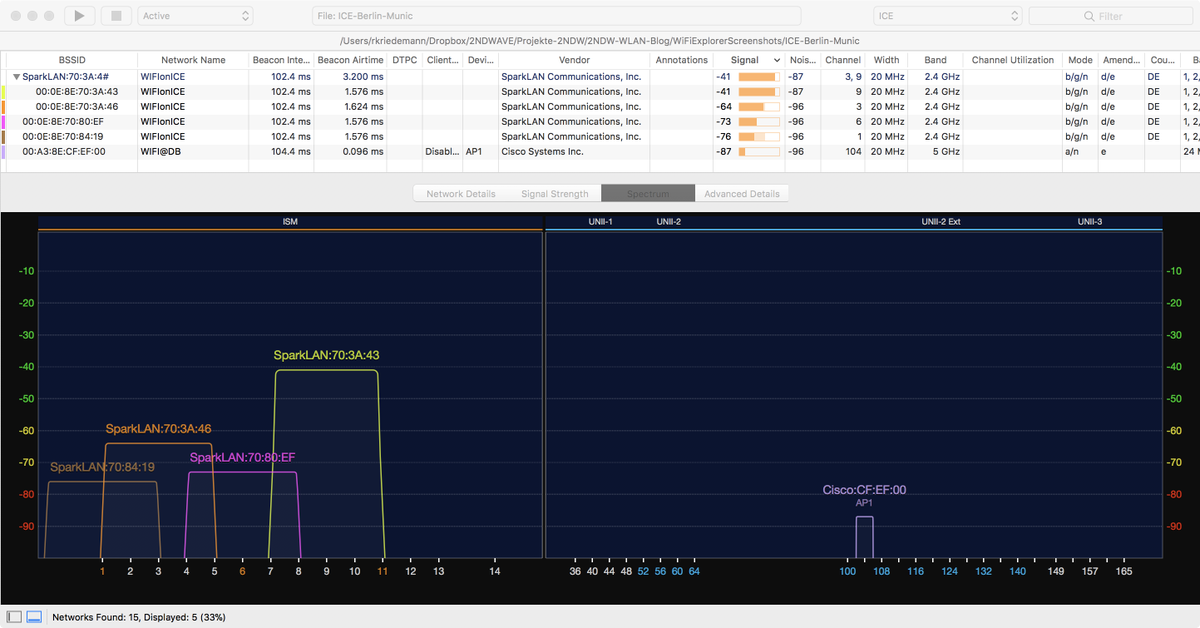
Task: Collapse the SparkLAN:70:3A:4# group triangle
Action: (x=16, y=76)
